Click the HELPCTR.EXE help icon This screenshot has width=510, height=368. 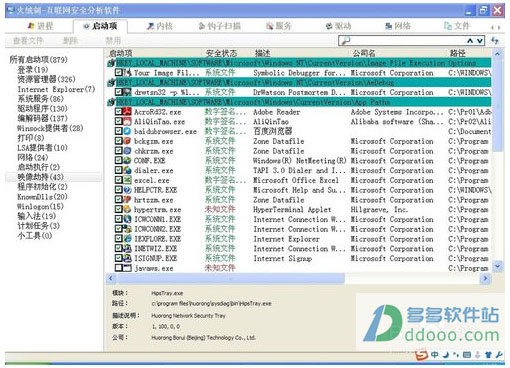127,190
